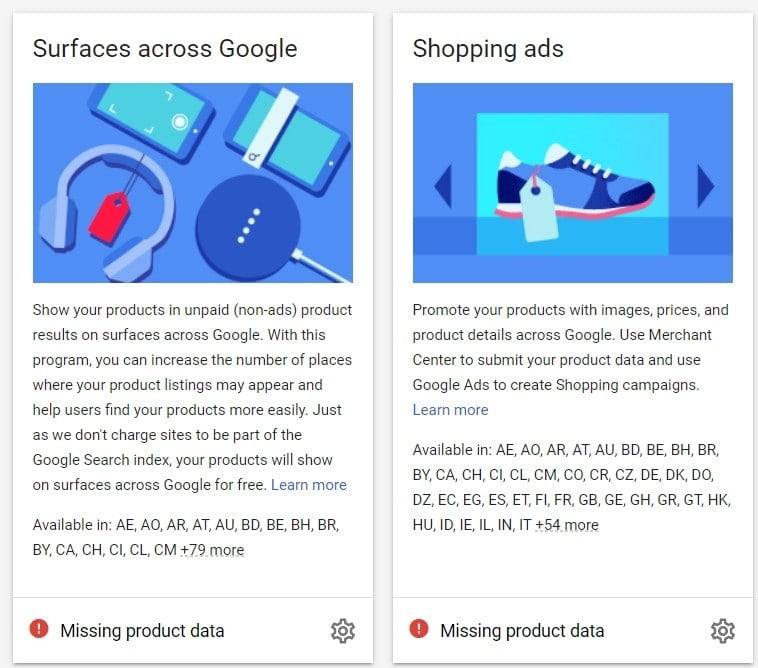758x668 pixels.
Task: Click red error icon under Surfaces across Google
Action: [39, 629]
